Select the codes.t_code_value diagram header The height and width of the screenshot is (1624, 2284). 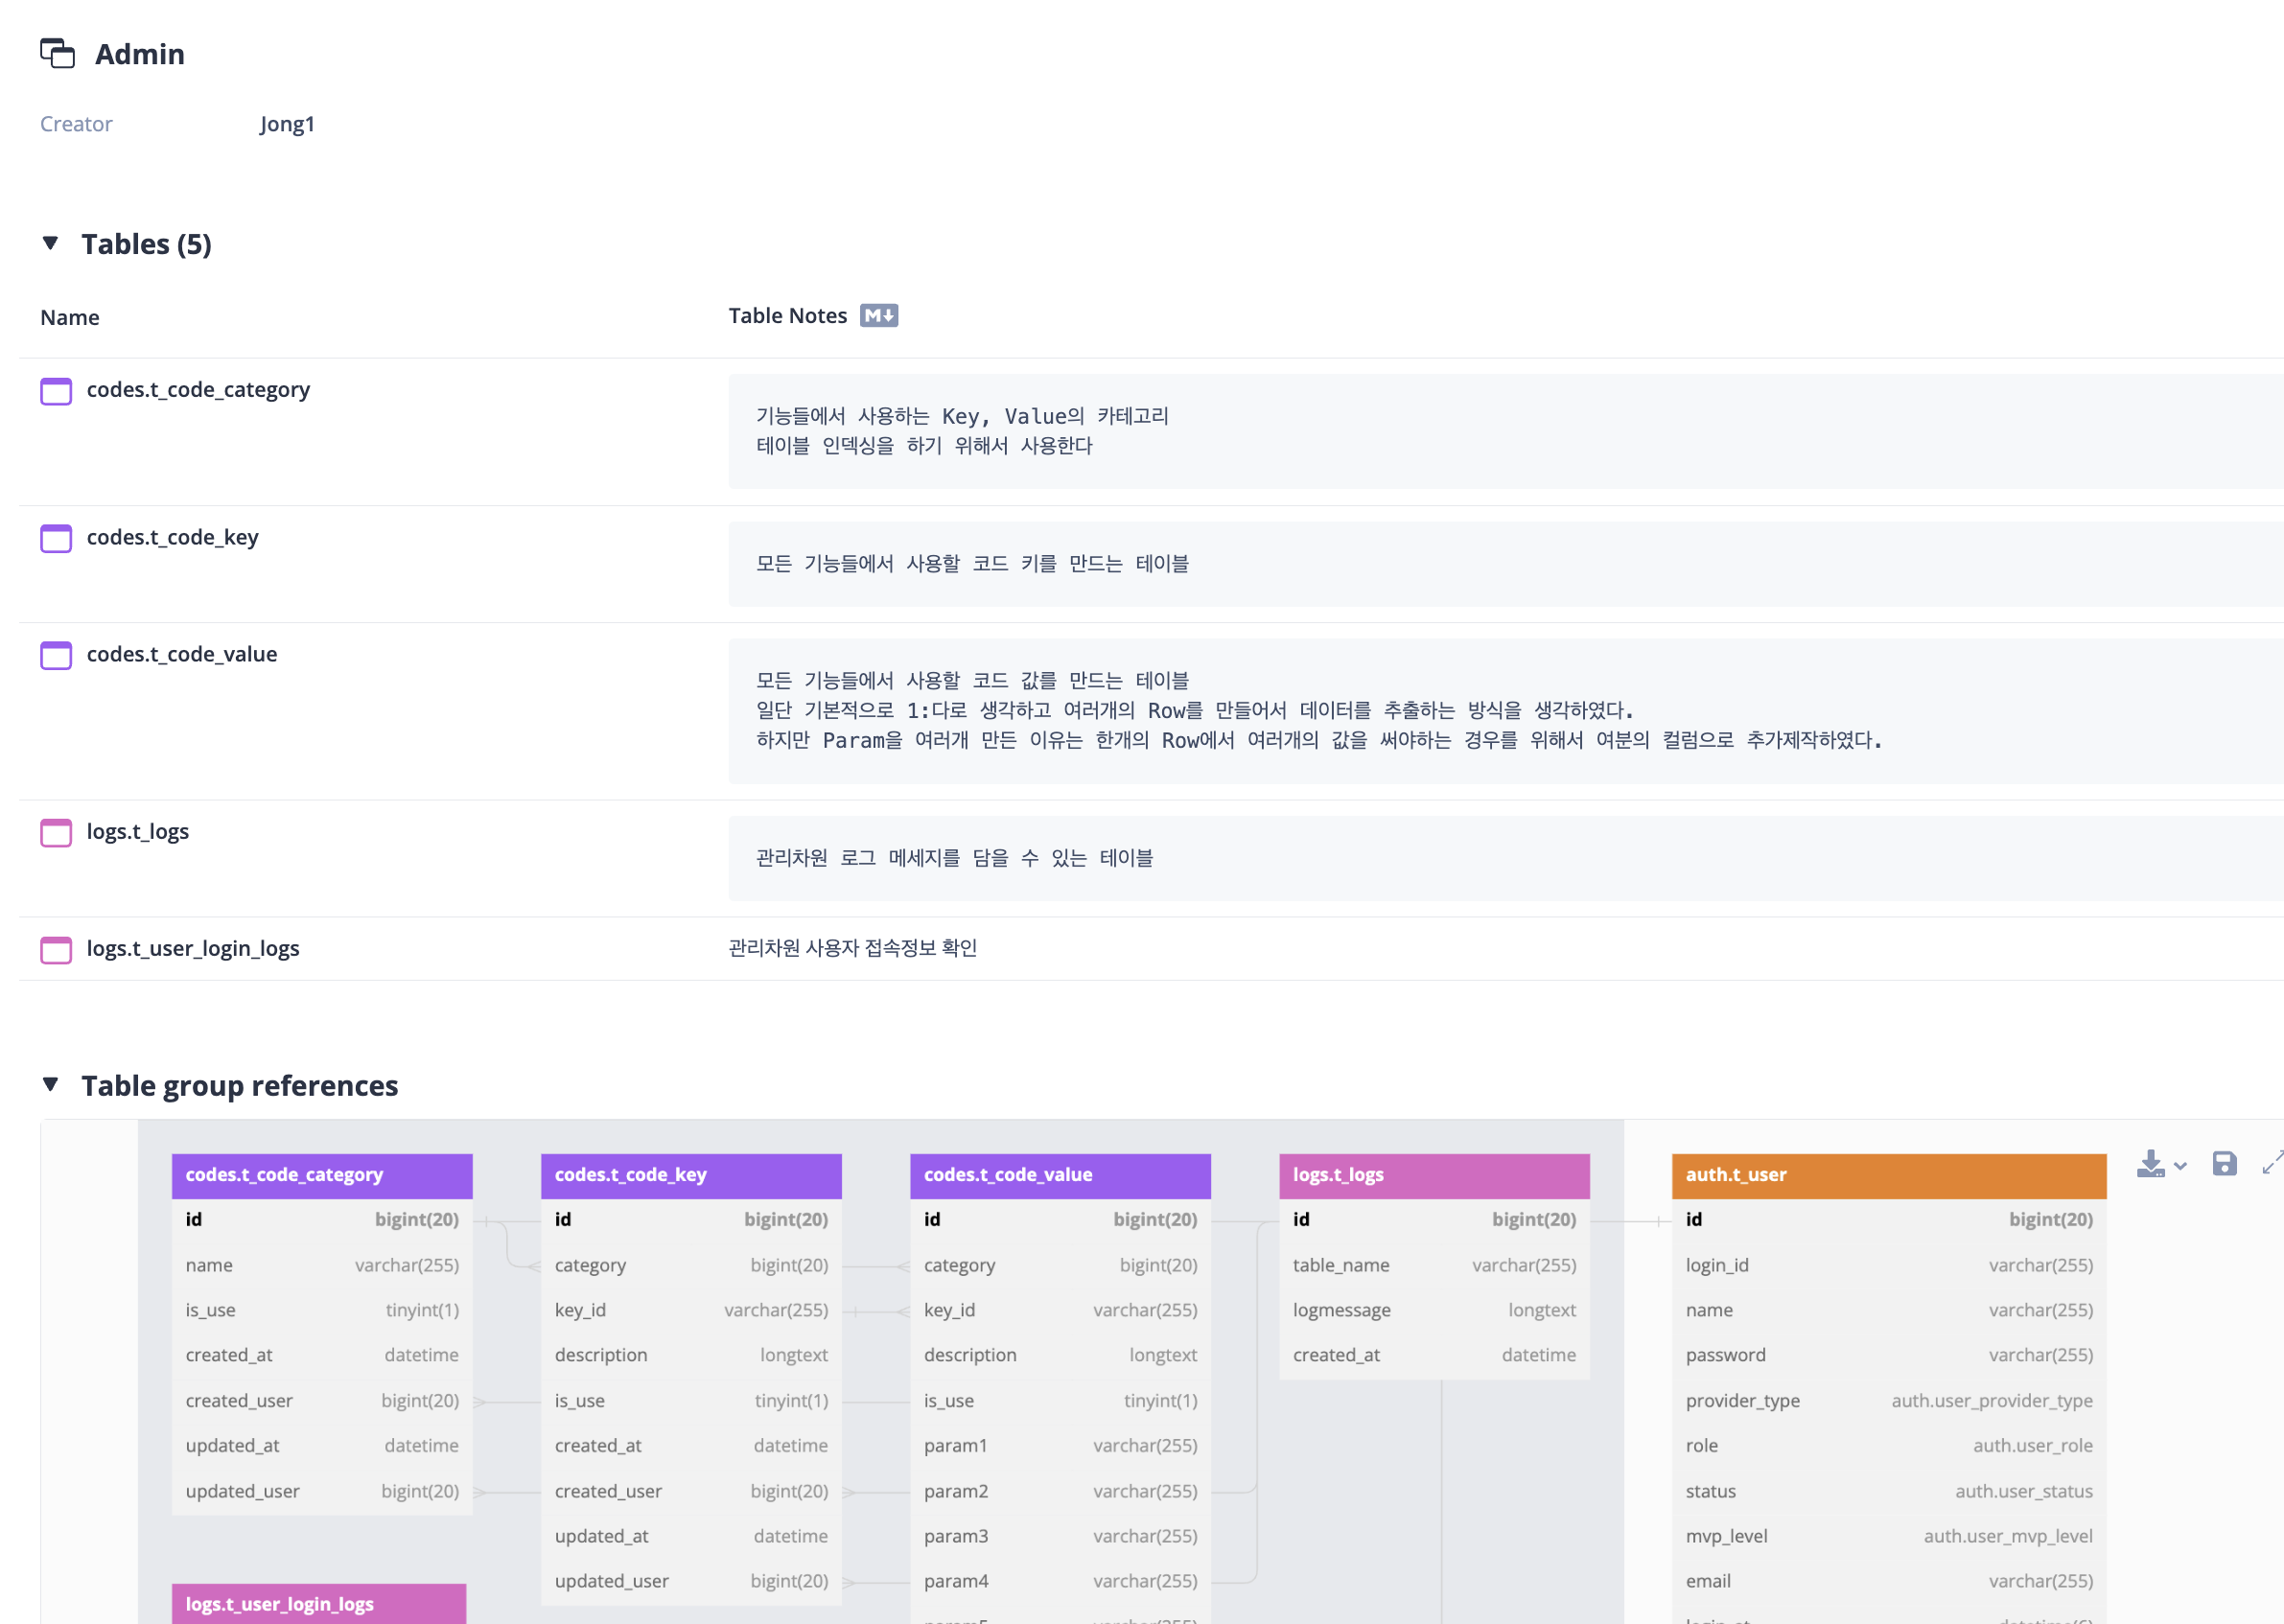[1059, 1175]
